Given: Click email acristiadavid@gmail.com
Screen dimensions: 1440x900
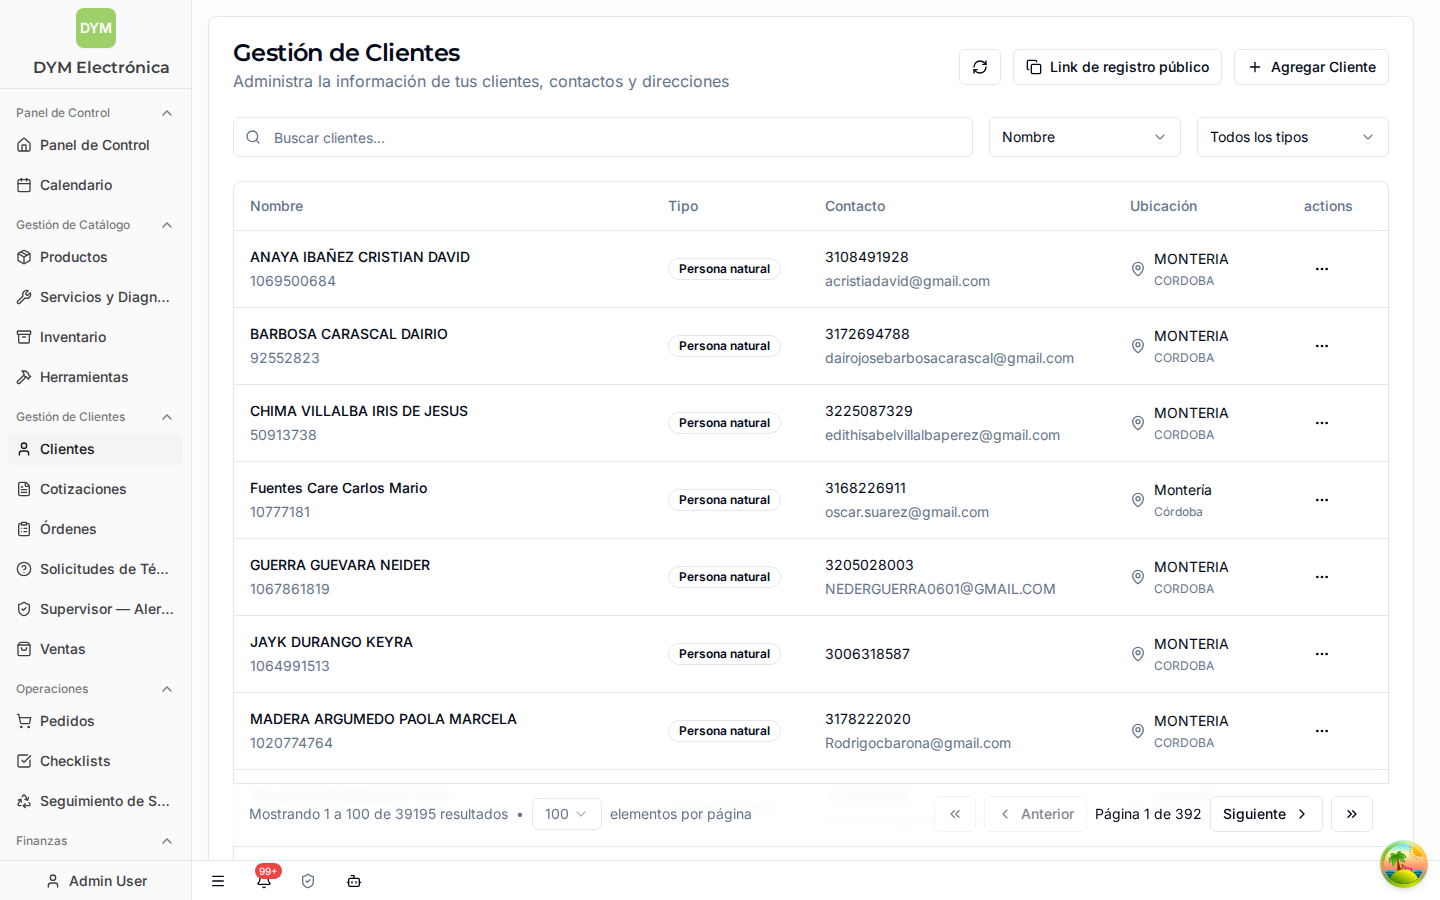Looking at the screenshot, I should coord(907,281).
